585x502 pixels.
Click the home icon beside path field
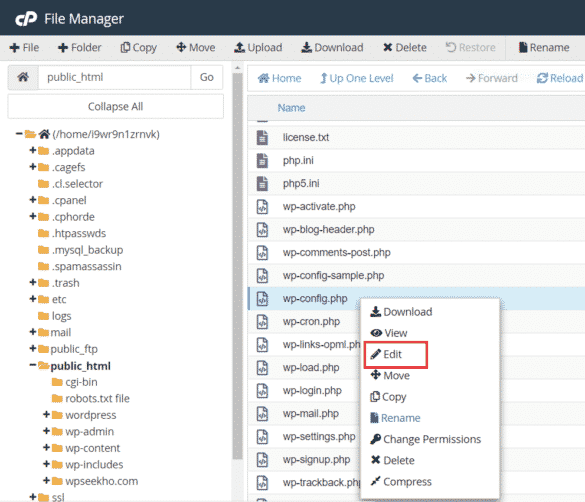[23, 77]
